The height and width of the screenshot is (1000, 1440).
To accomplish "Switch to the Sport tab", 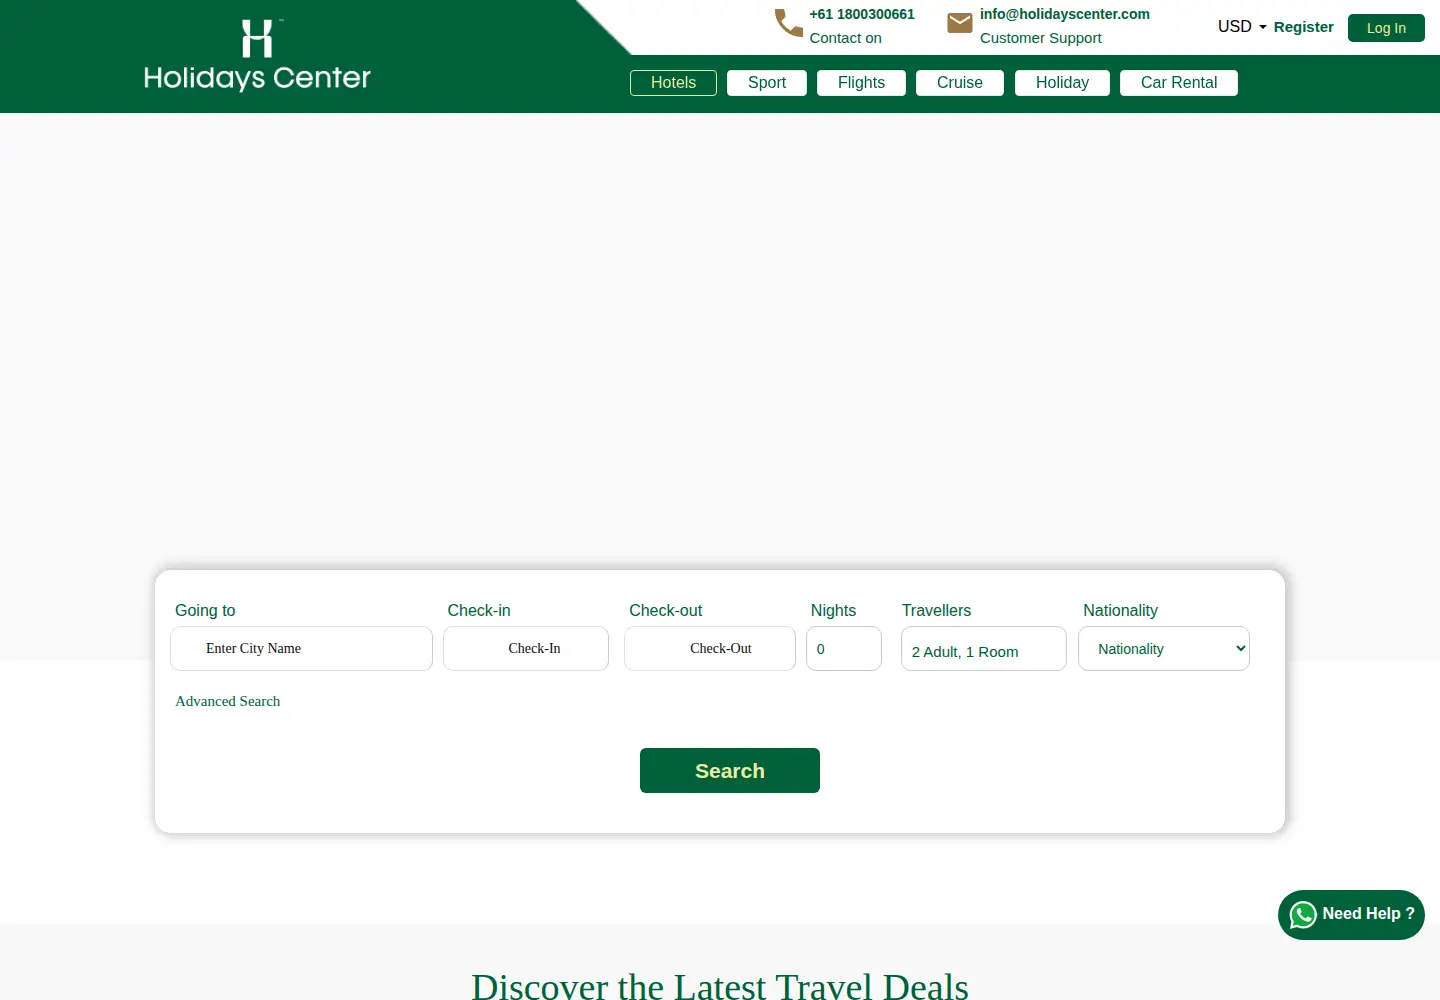I will (x=767, y=83).
